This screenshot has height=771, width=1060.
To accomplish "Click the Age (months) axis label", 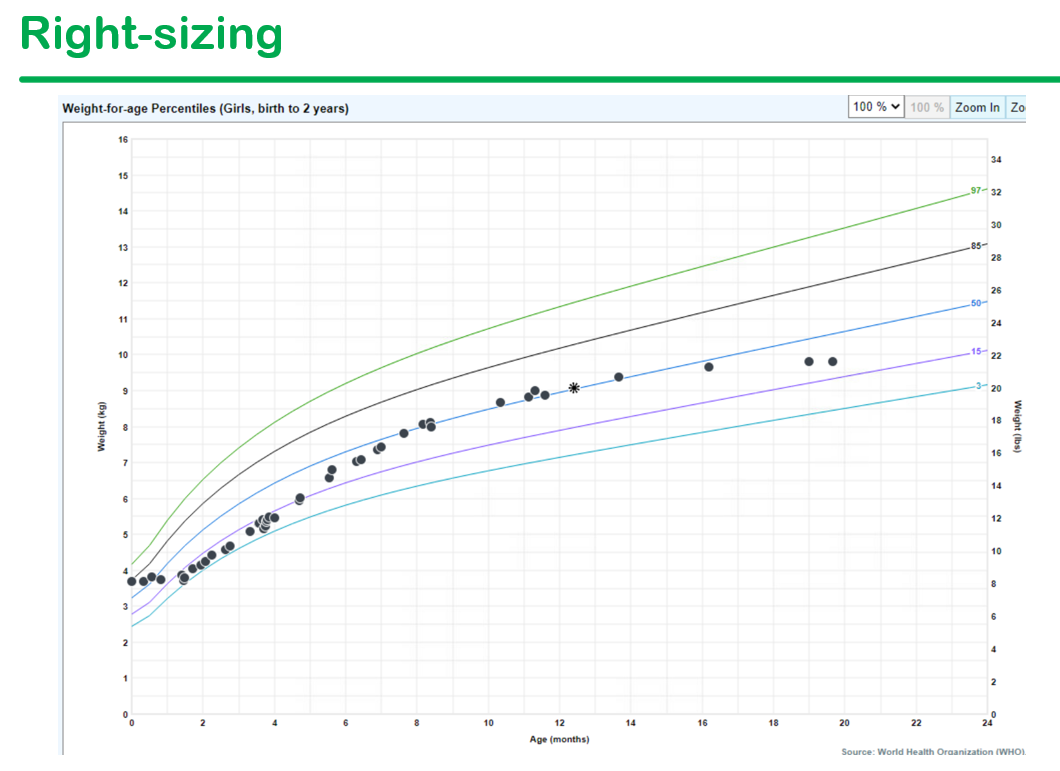I will click(x=559, y=740).
